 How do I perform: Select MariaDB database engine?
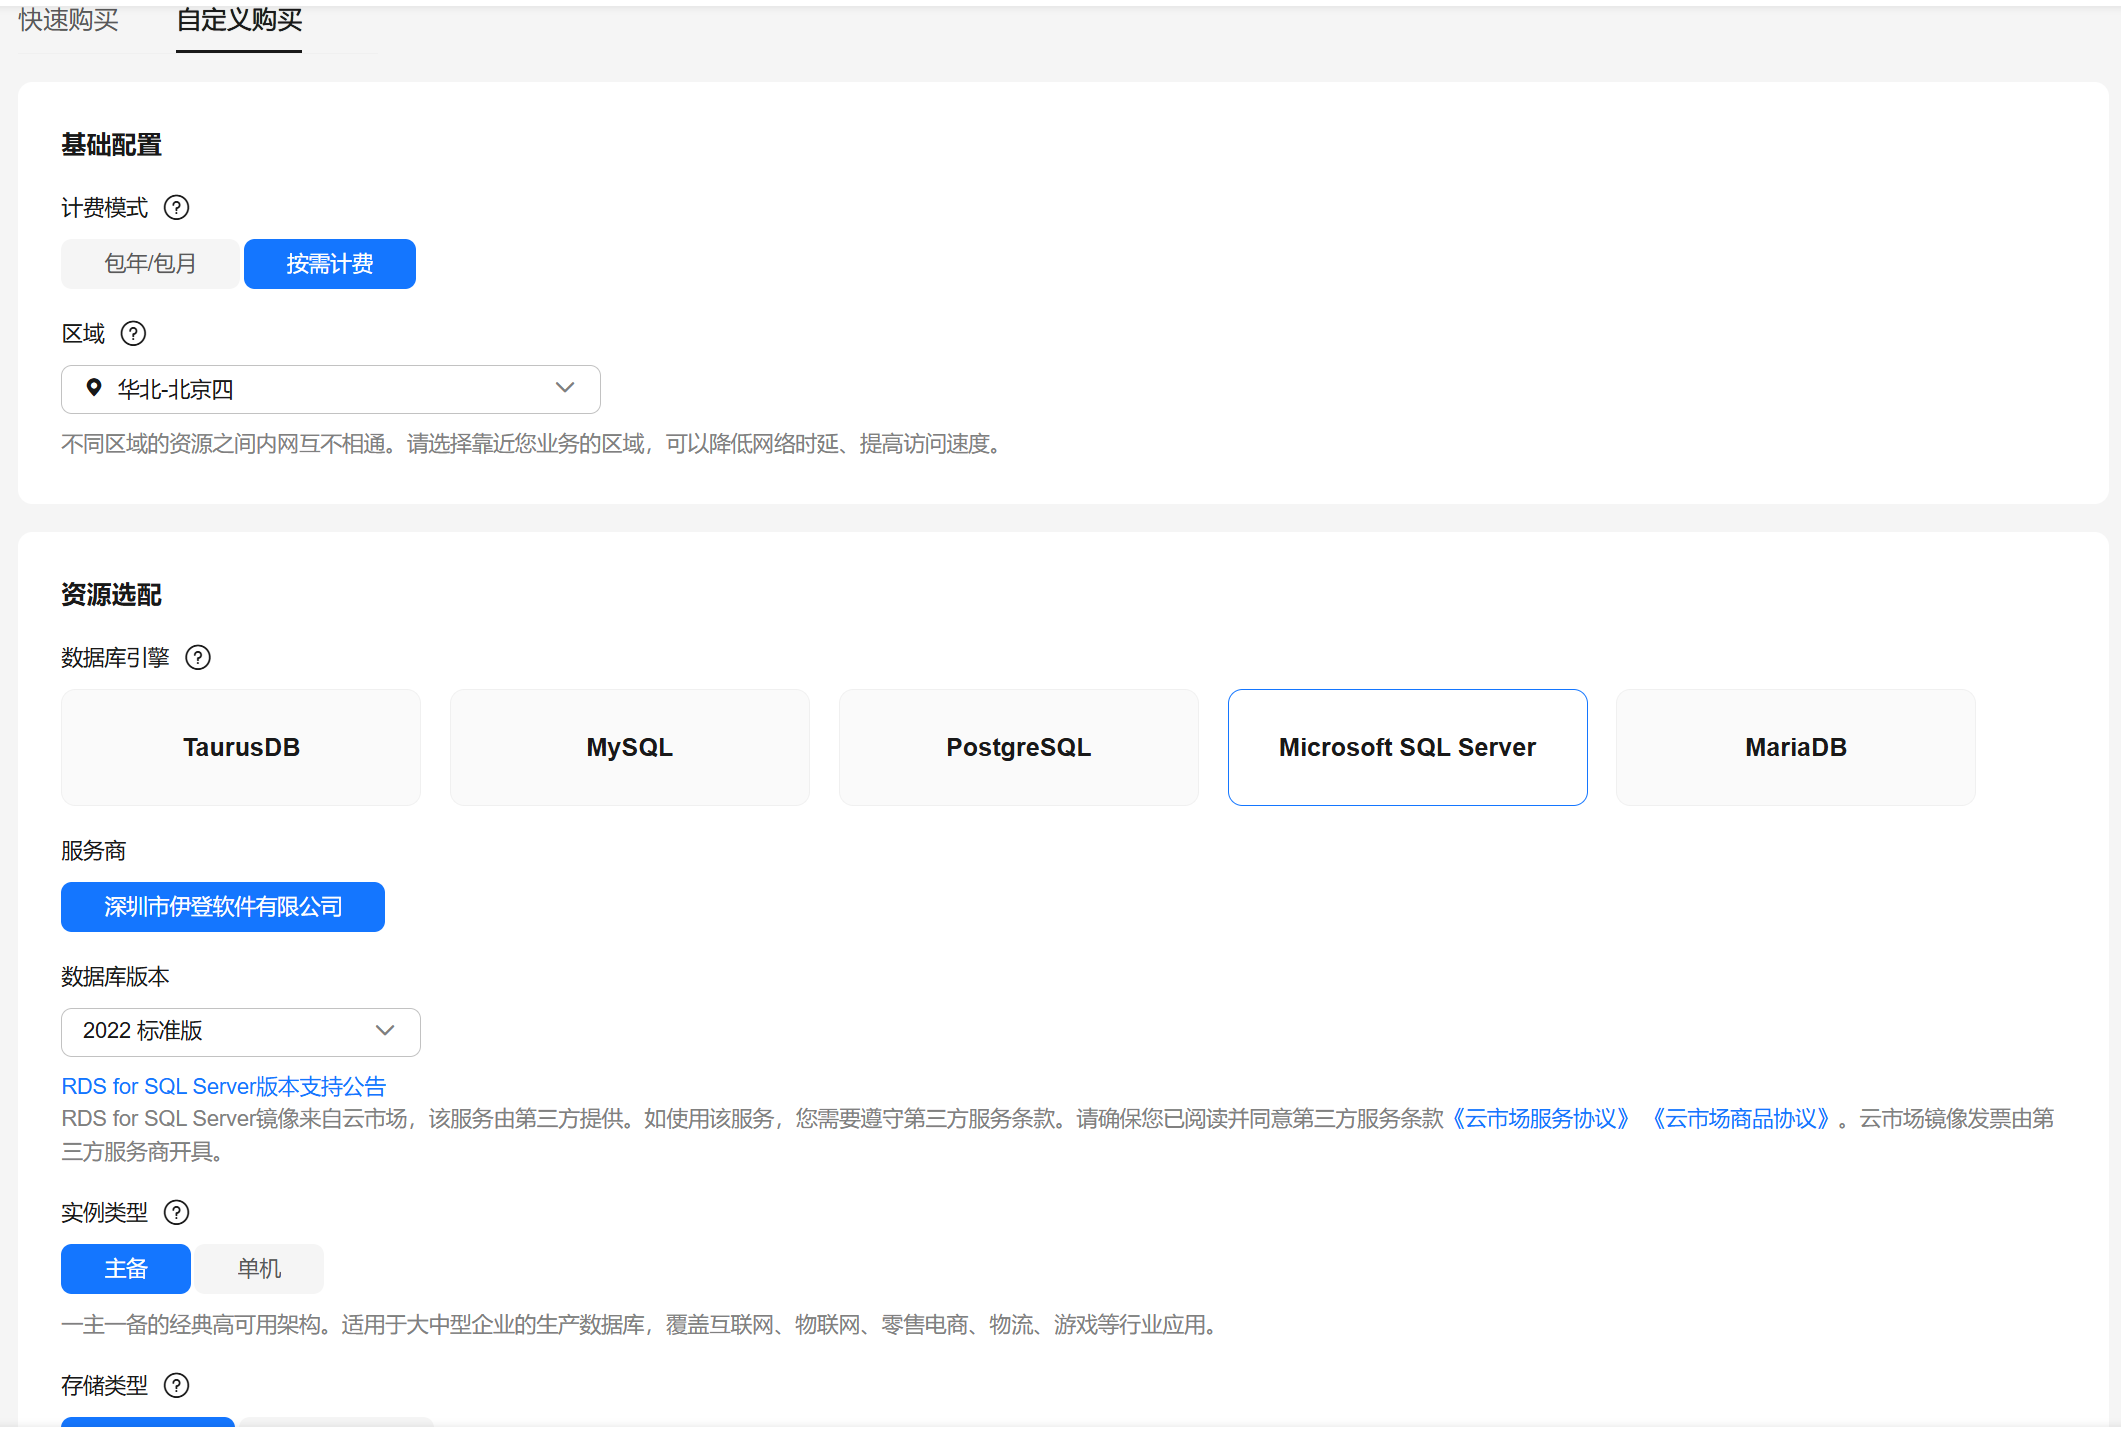pos(1796,748)
